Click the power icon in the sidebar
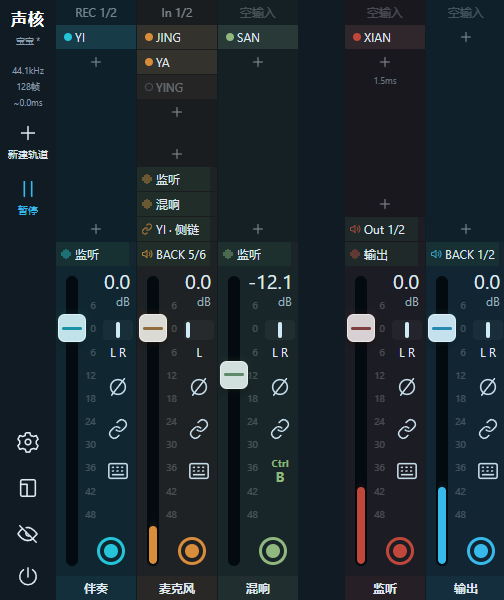 (x=28, y=576)
